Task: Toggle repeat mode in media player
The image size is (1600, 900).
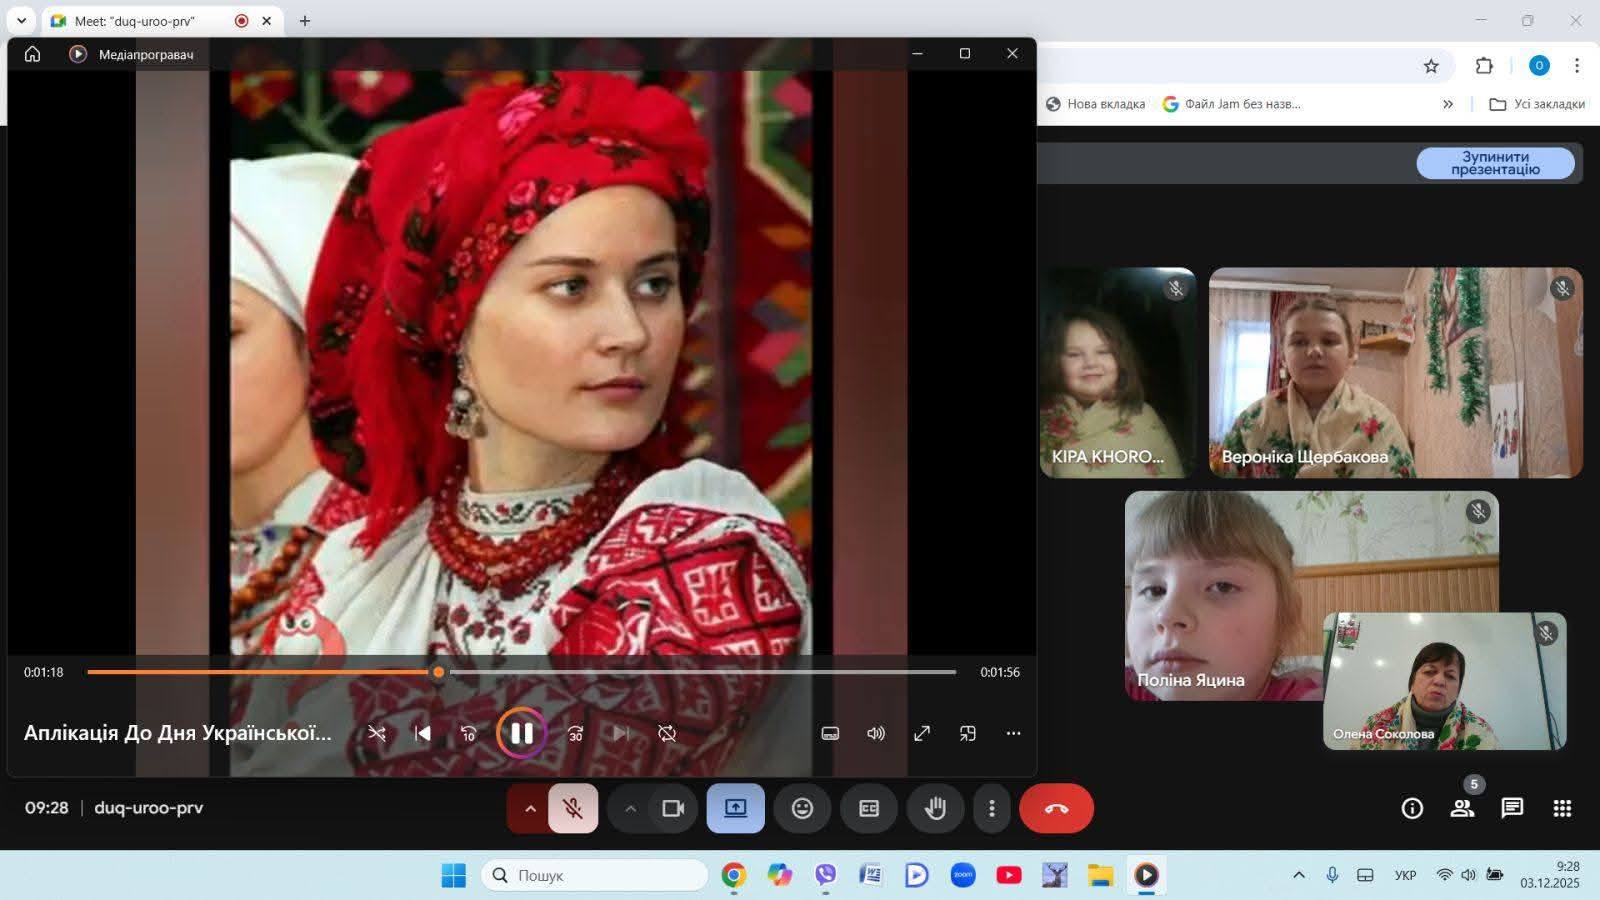Action: (x=667, y=733)
